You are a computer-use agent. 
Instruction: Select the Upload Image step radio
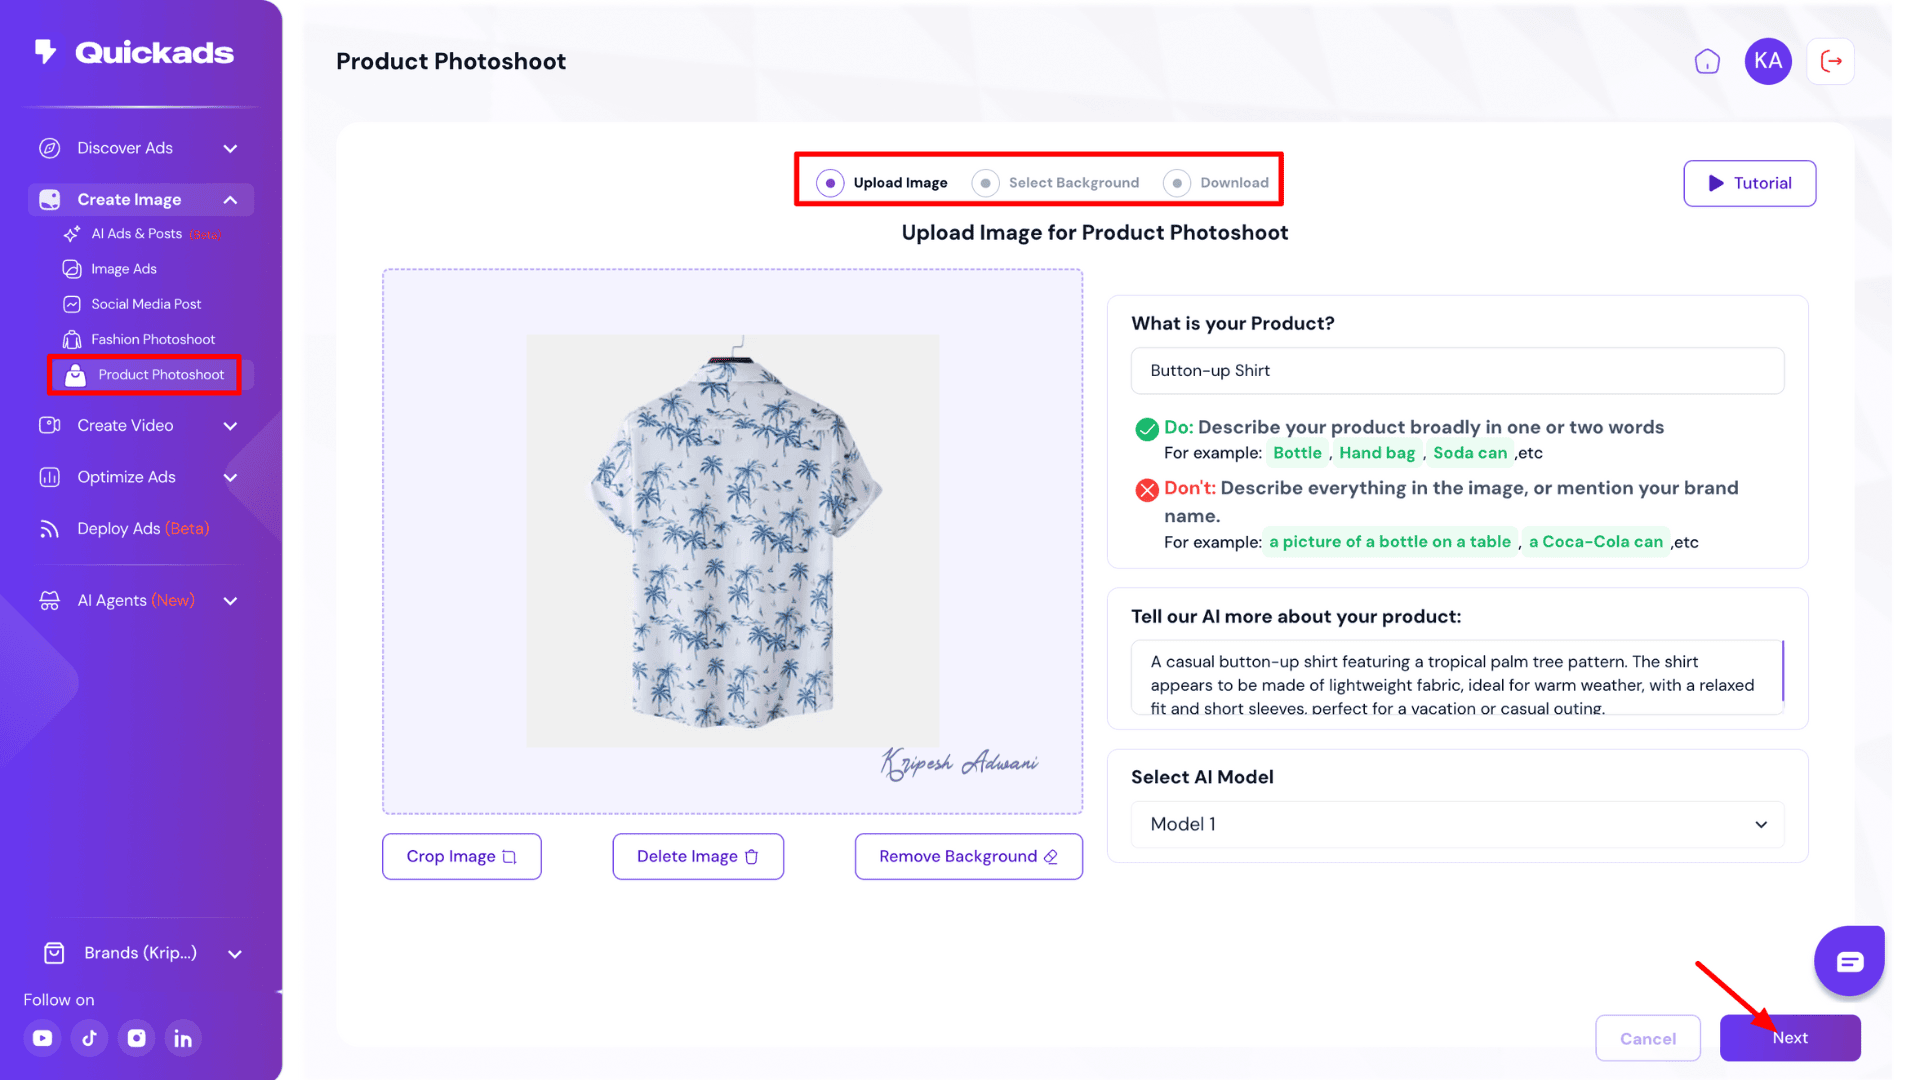tap(830, 183)
